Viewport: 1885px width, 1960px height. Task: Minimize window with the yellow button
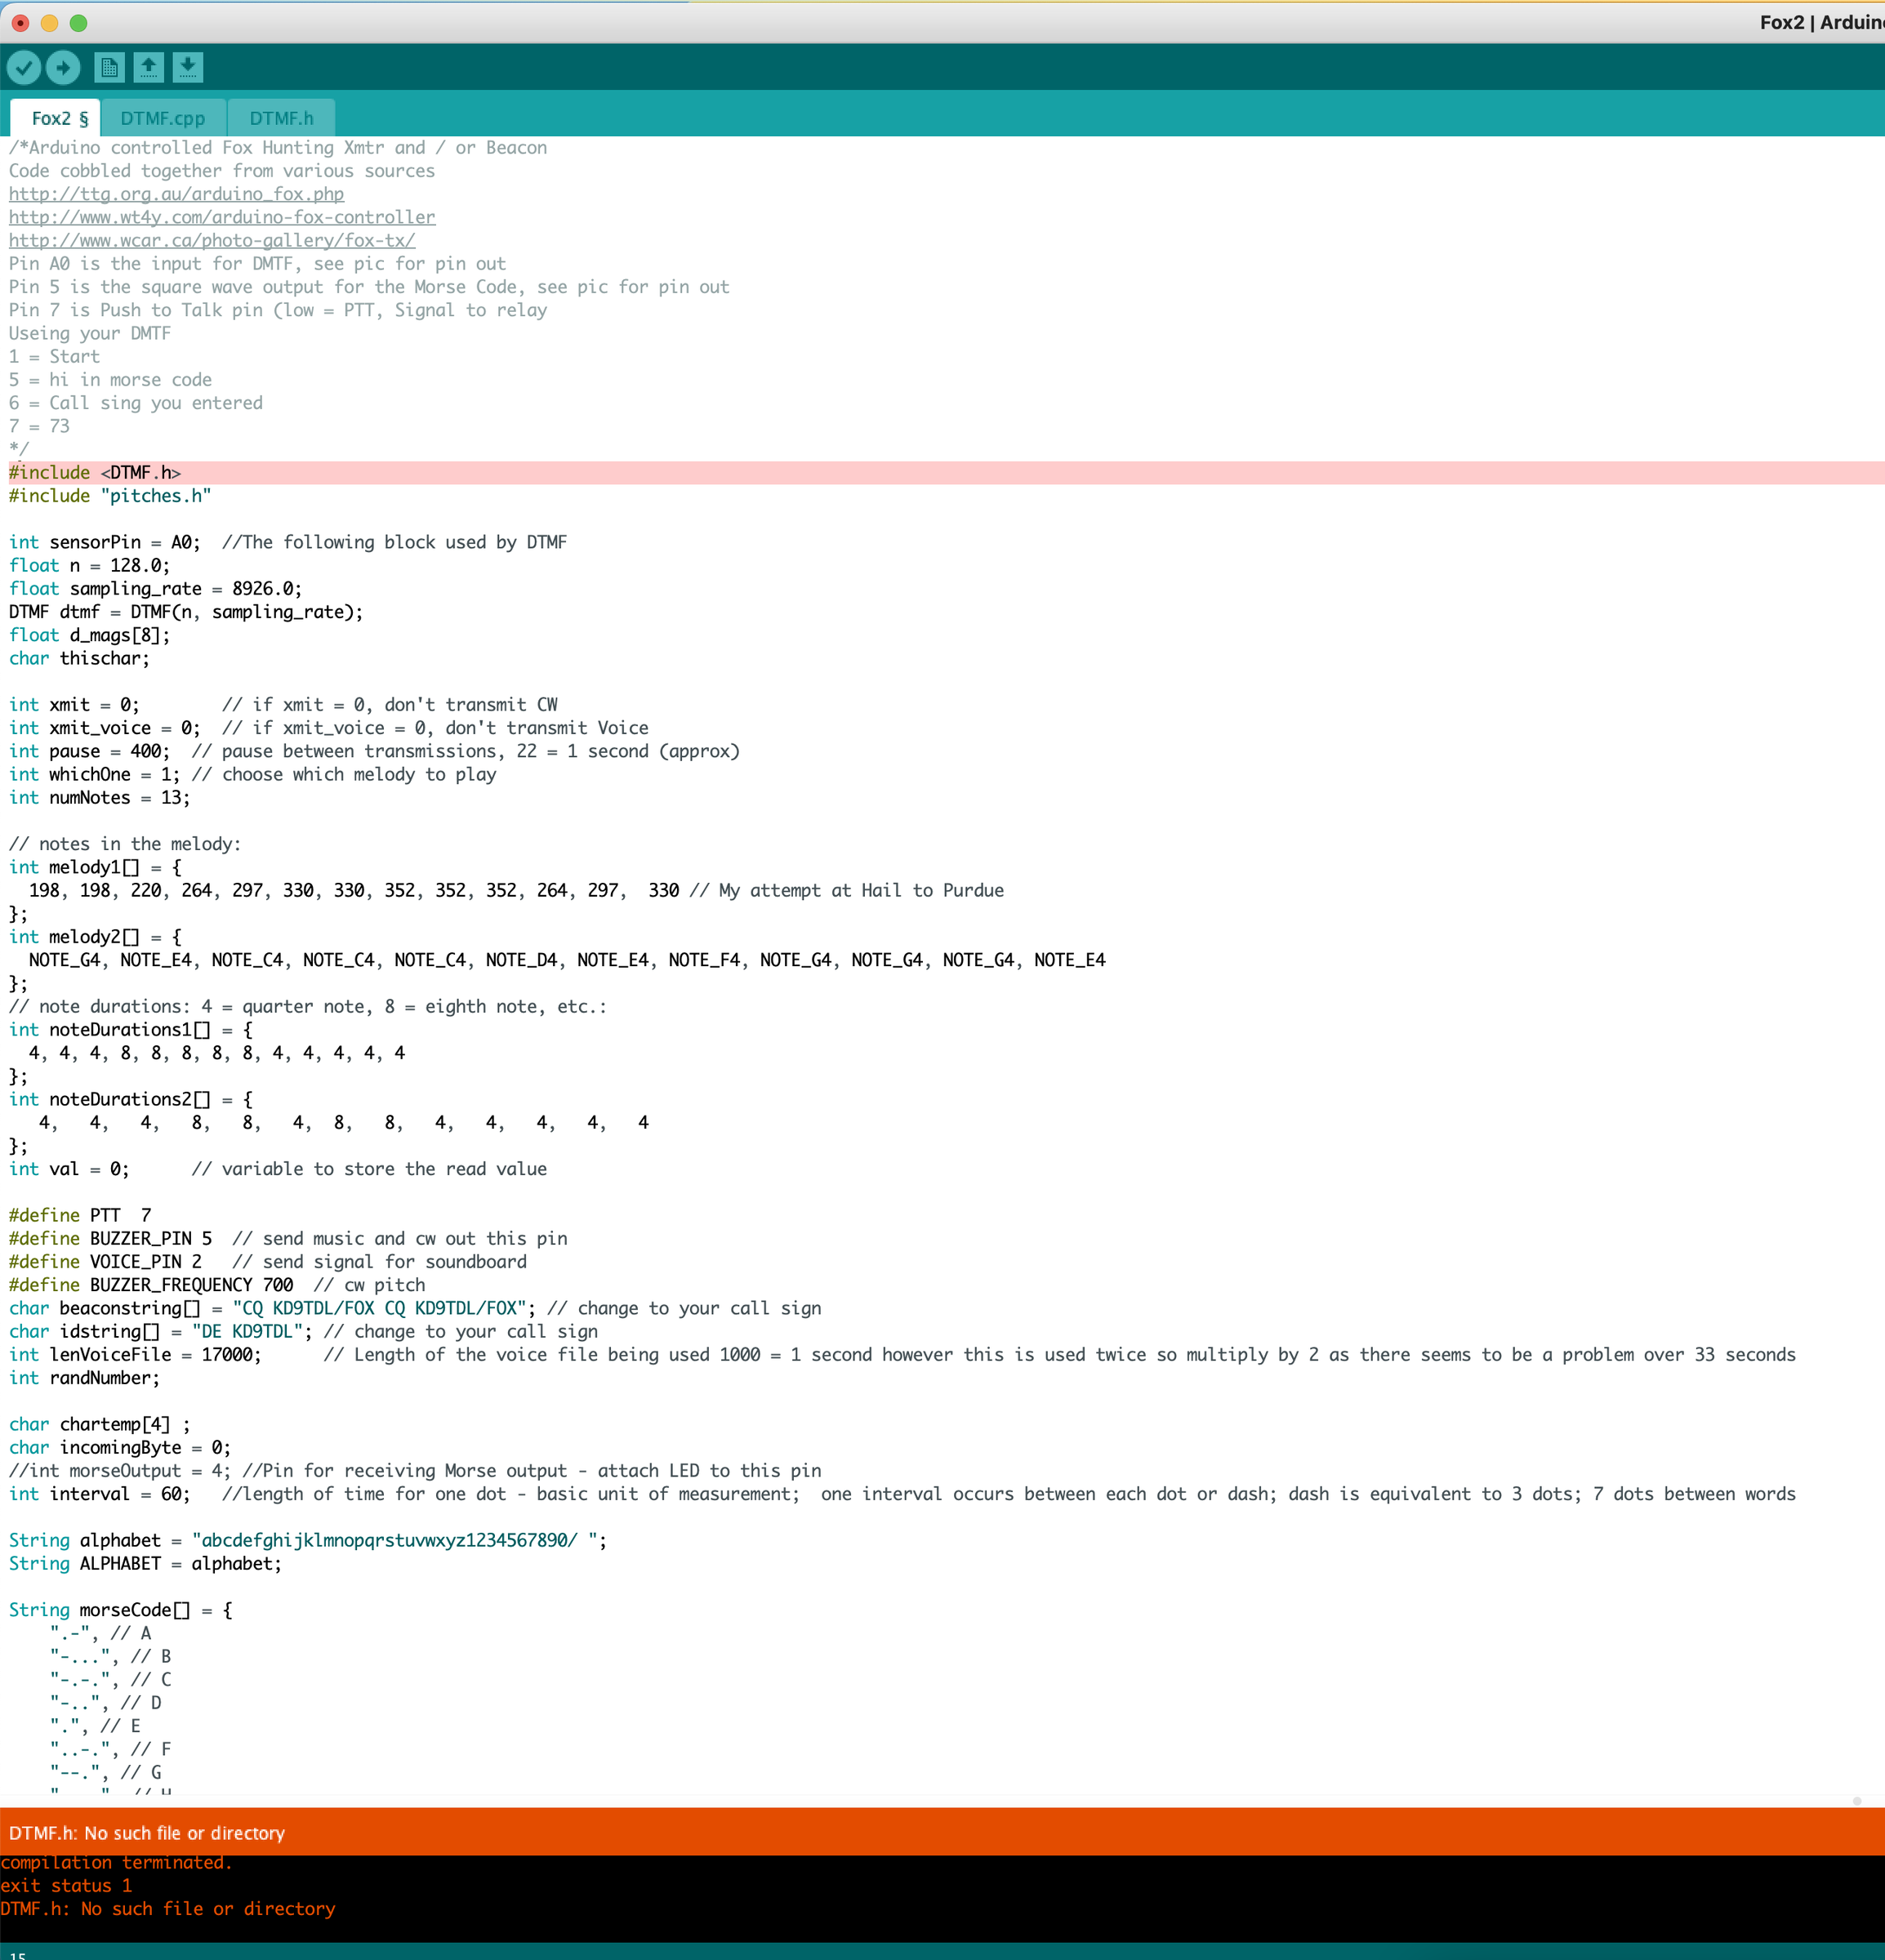pos(49,22)
